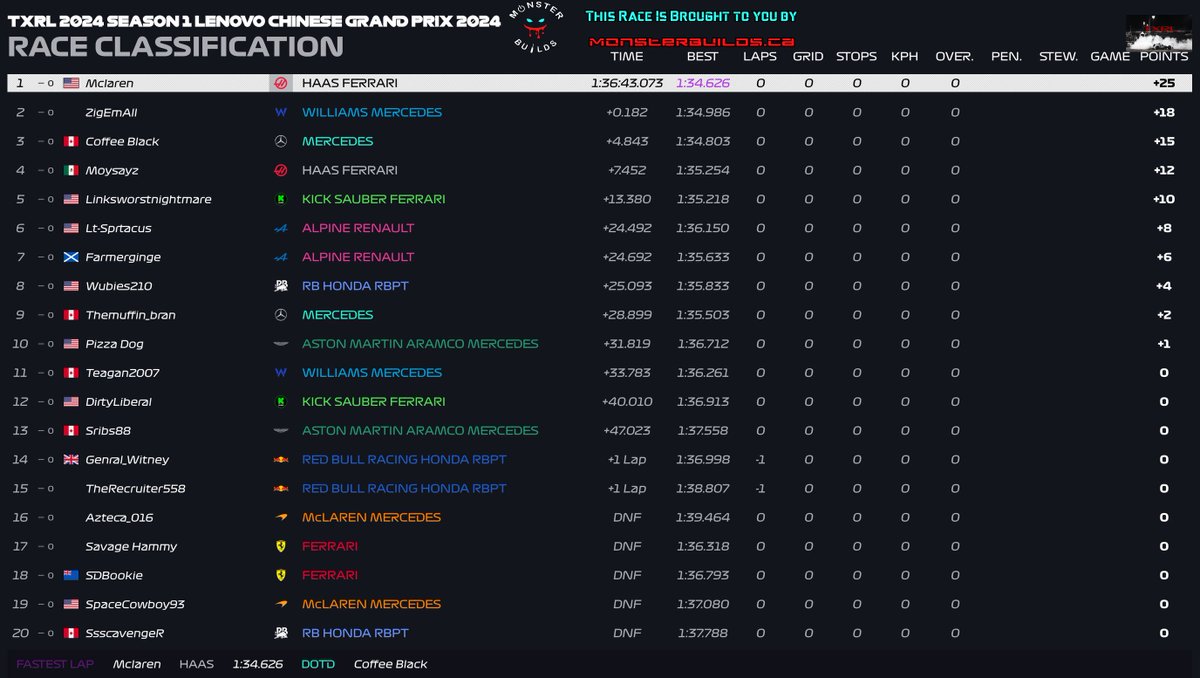Click the Haas logo in Moysayz's row
1200x678 pixels.
point(281,171)
